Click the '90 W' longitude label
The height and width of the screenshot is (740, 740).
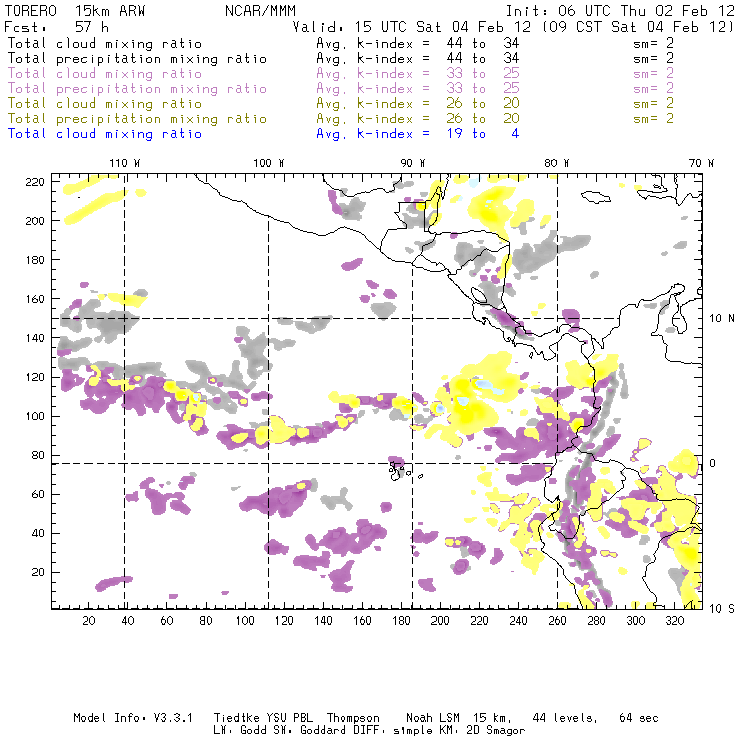coord(412,163)
